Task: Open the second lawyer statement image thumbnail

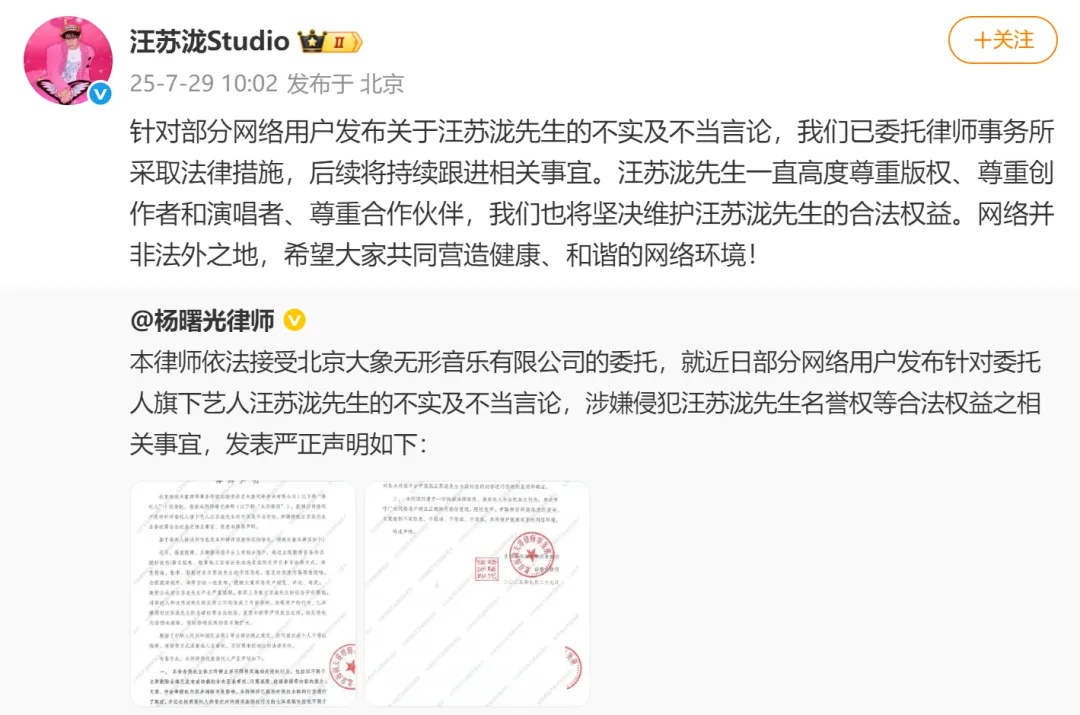Action: (477, 593)
